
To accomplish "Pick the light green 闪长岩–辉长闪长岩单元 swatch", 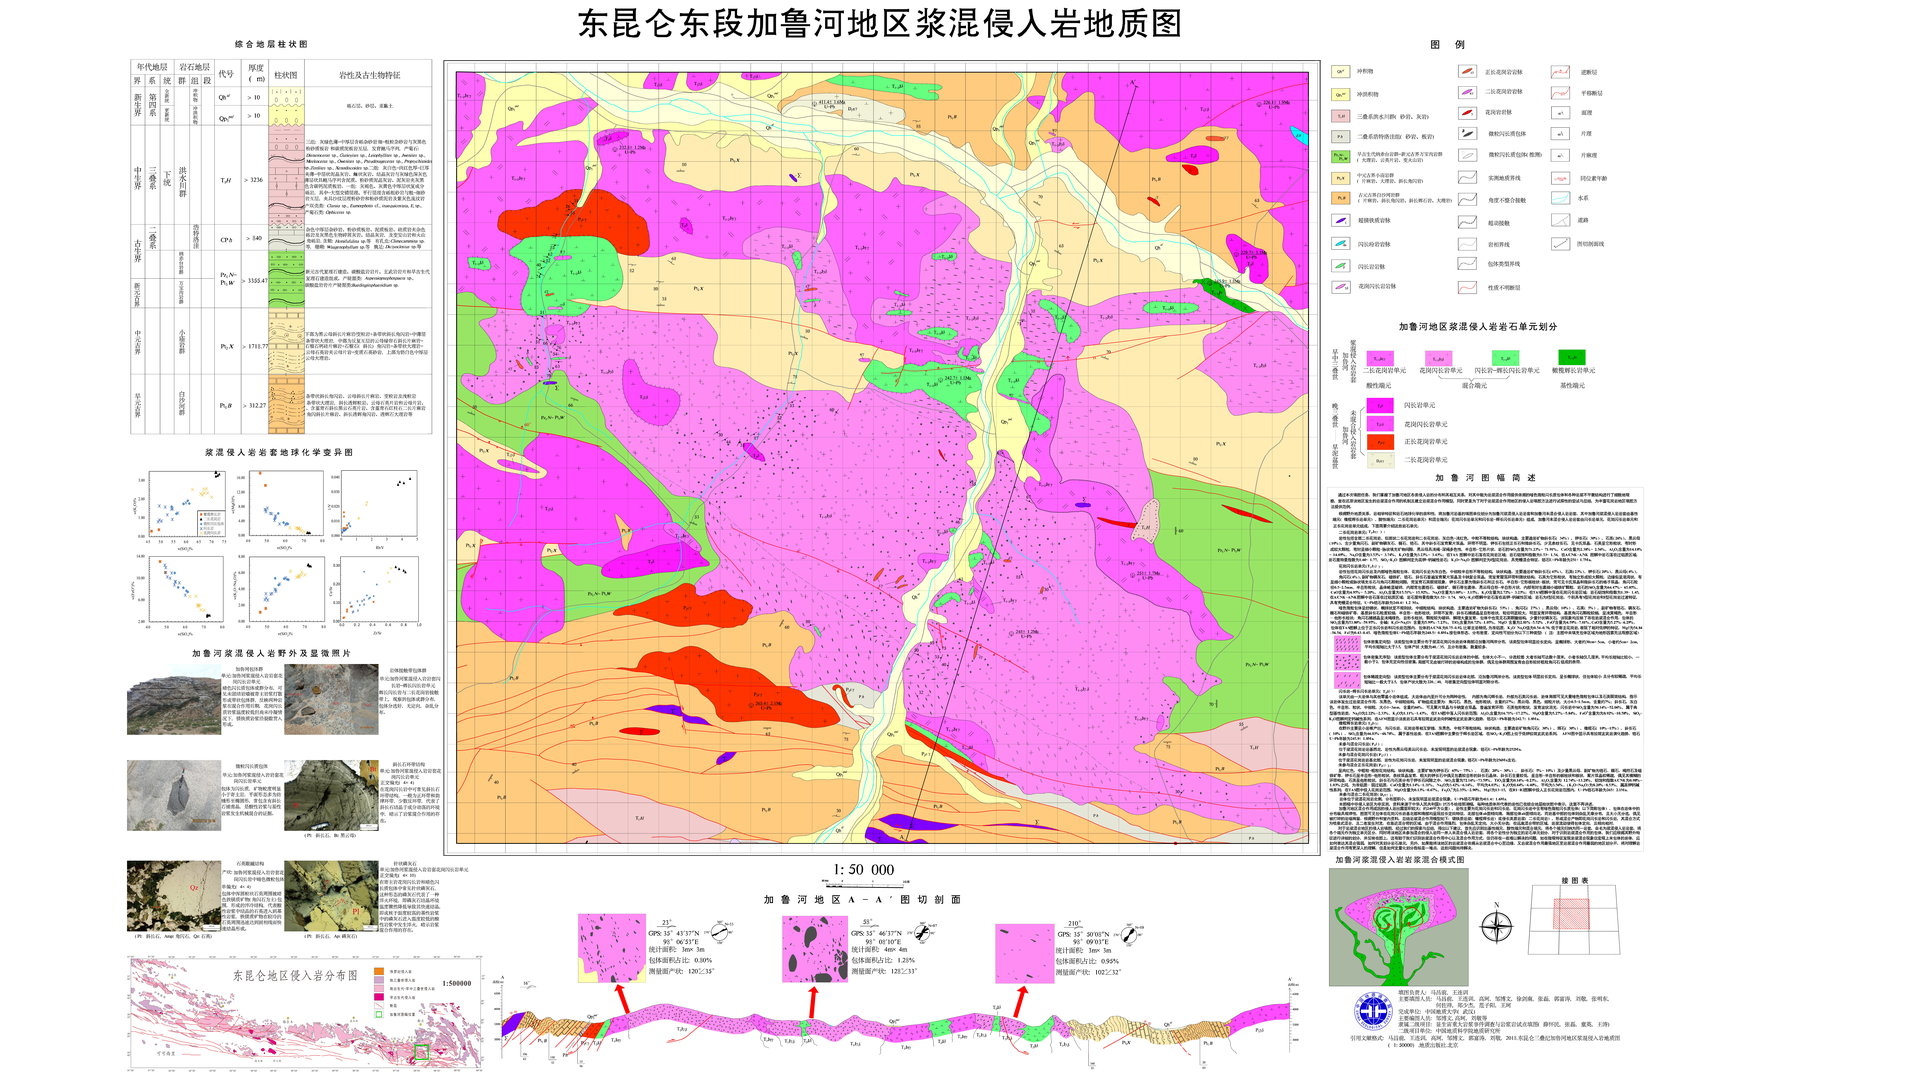I will pos(1505,357).
